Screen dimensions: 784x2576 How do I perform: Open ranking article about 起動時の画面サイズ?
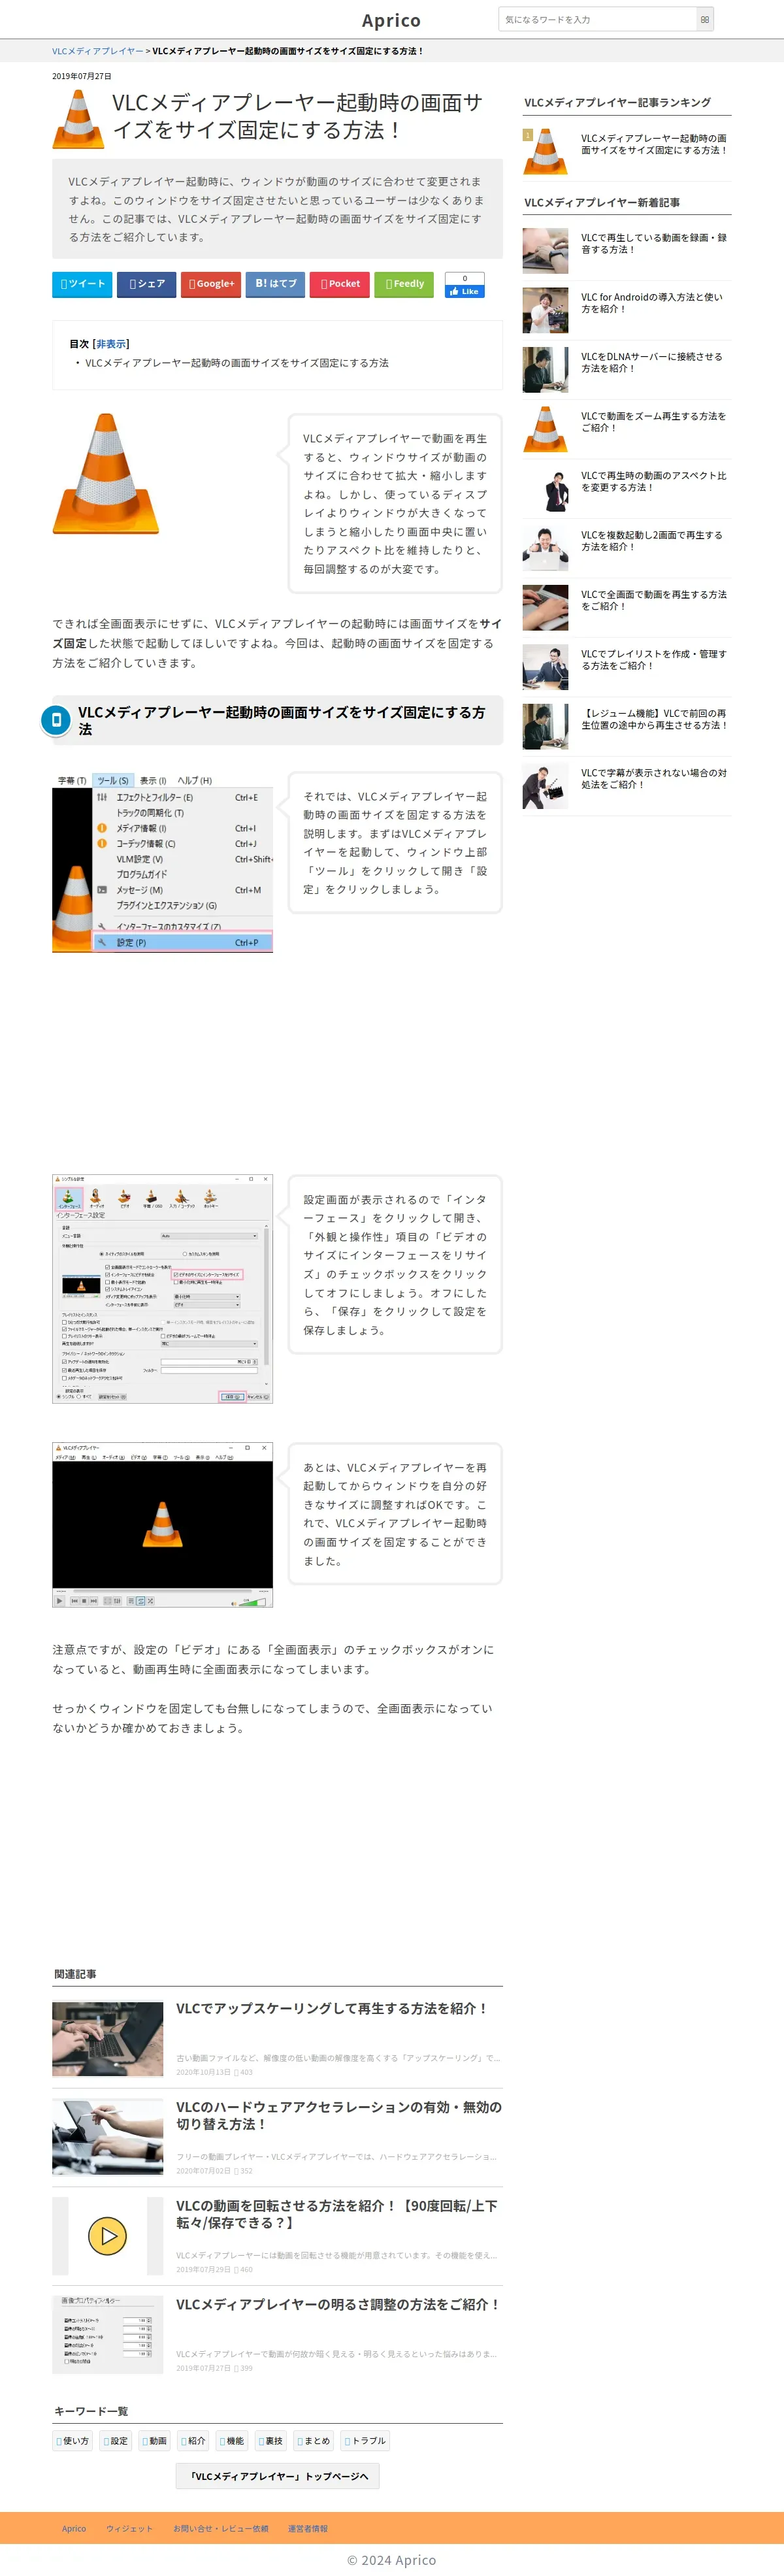tap(654, 144)
